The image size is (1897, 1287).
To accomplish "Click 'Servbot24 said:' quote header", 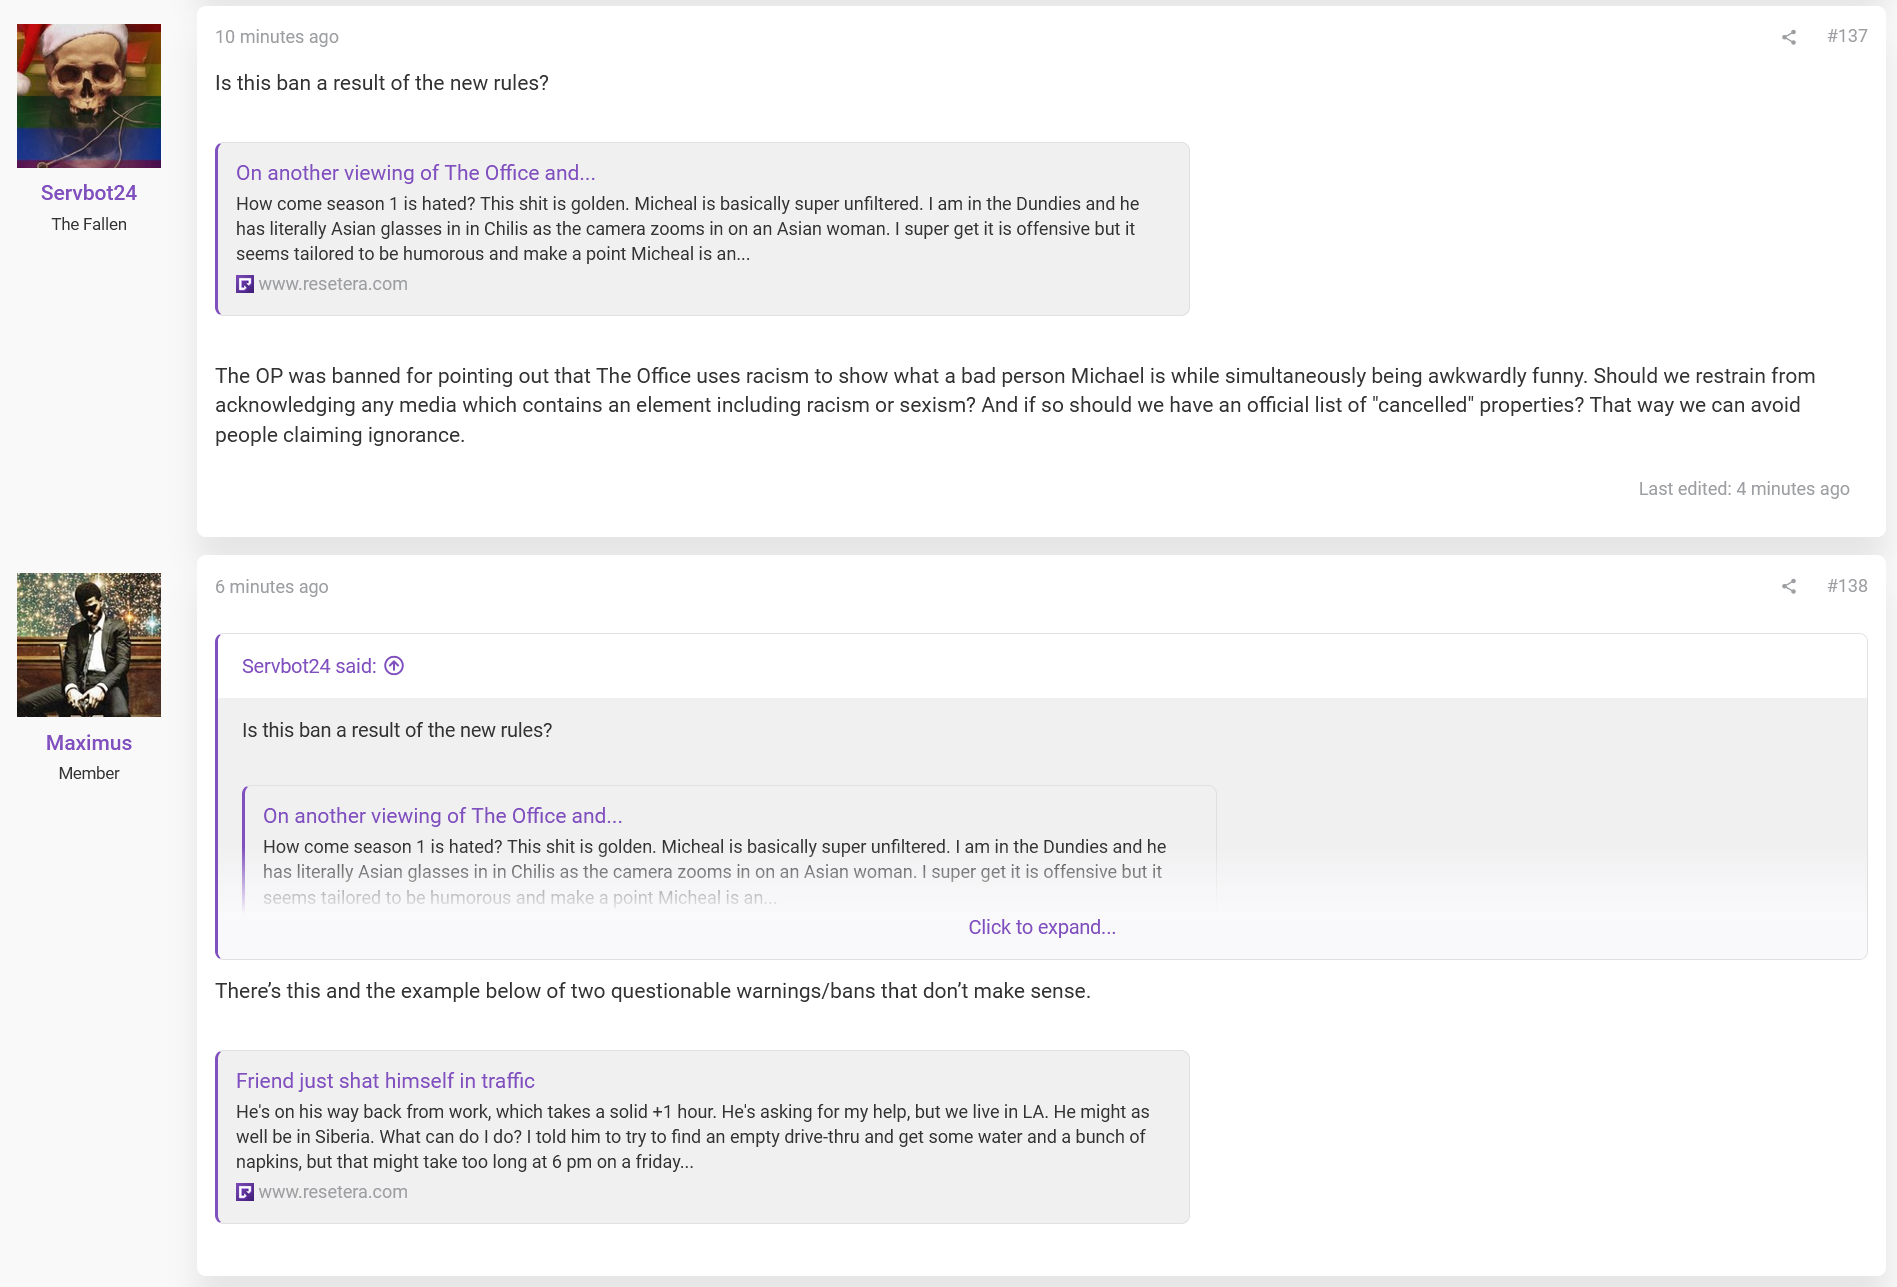I will click(x=309, y=666).
